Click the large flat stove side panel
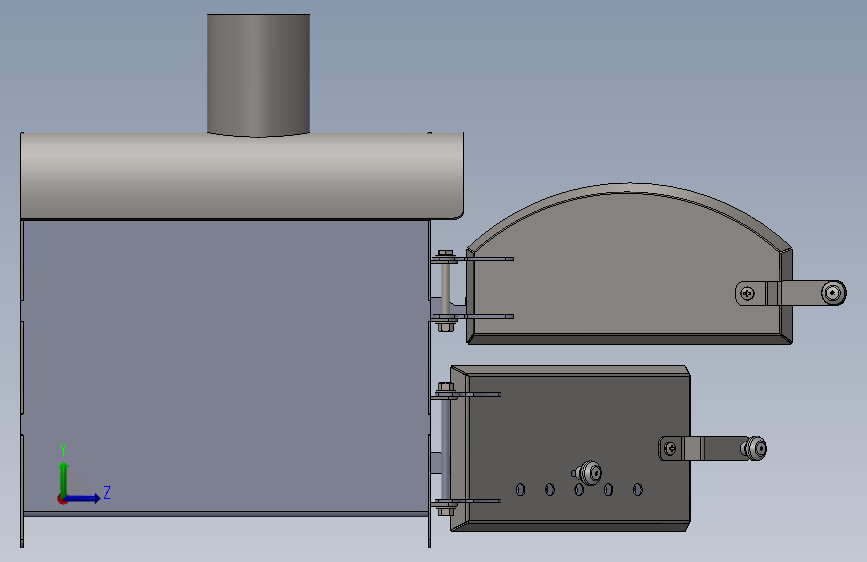Viewport: 867px width, 562px height. point(226,366)
